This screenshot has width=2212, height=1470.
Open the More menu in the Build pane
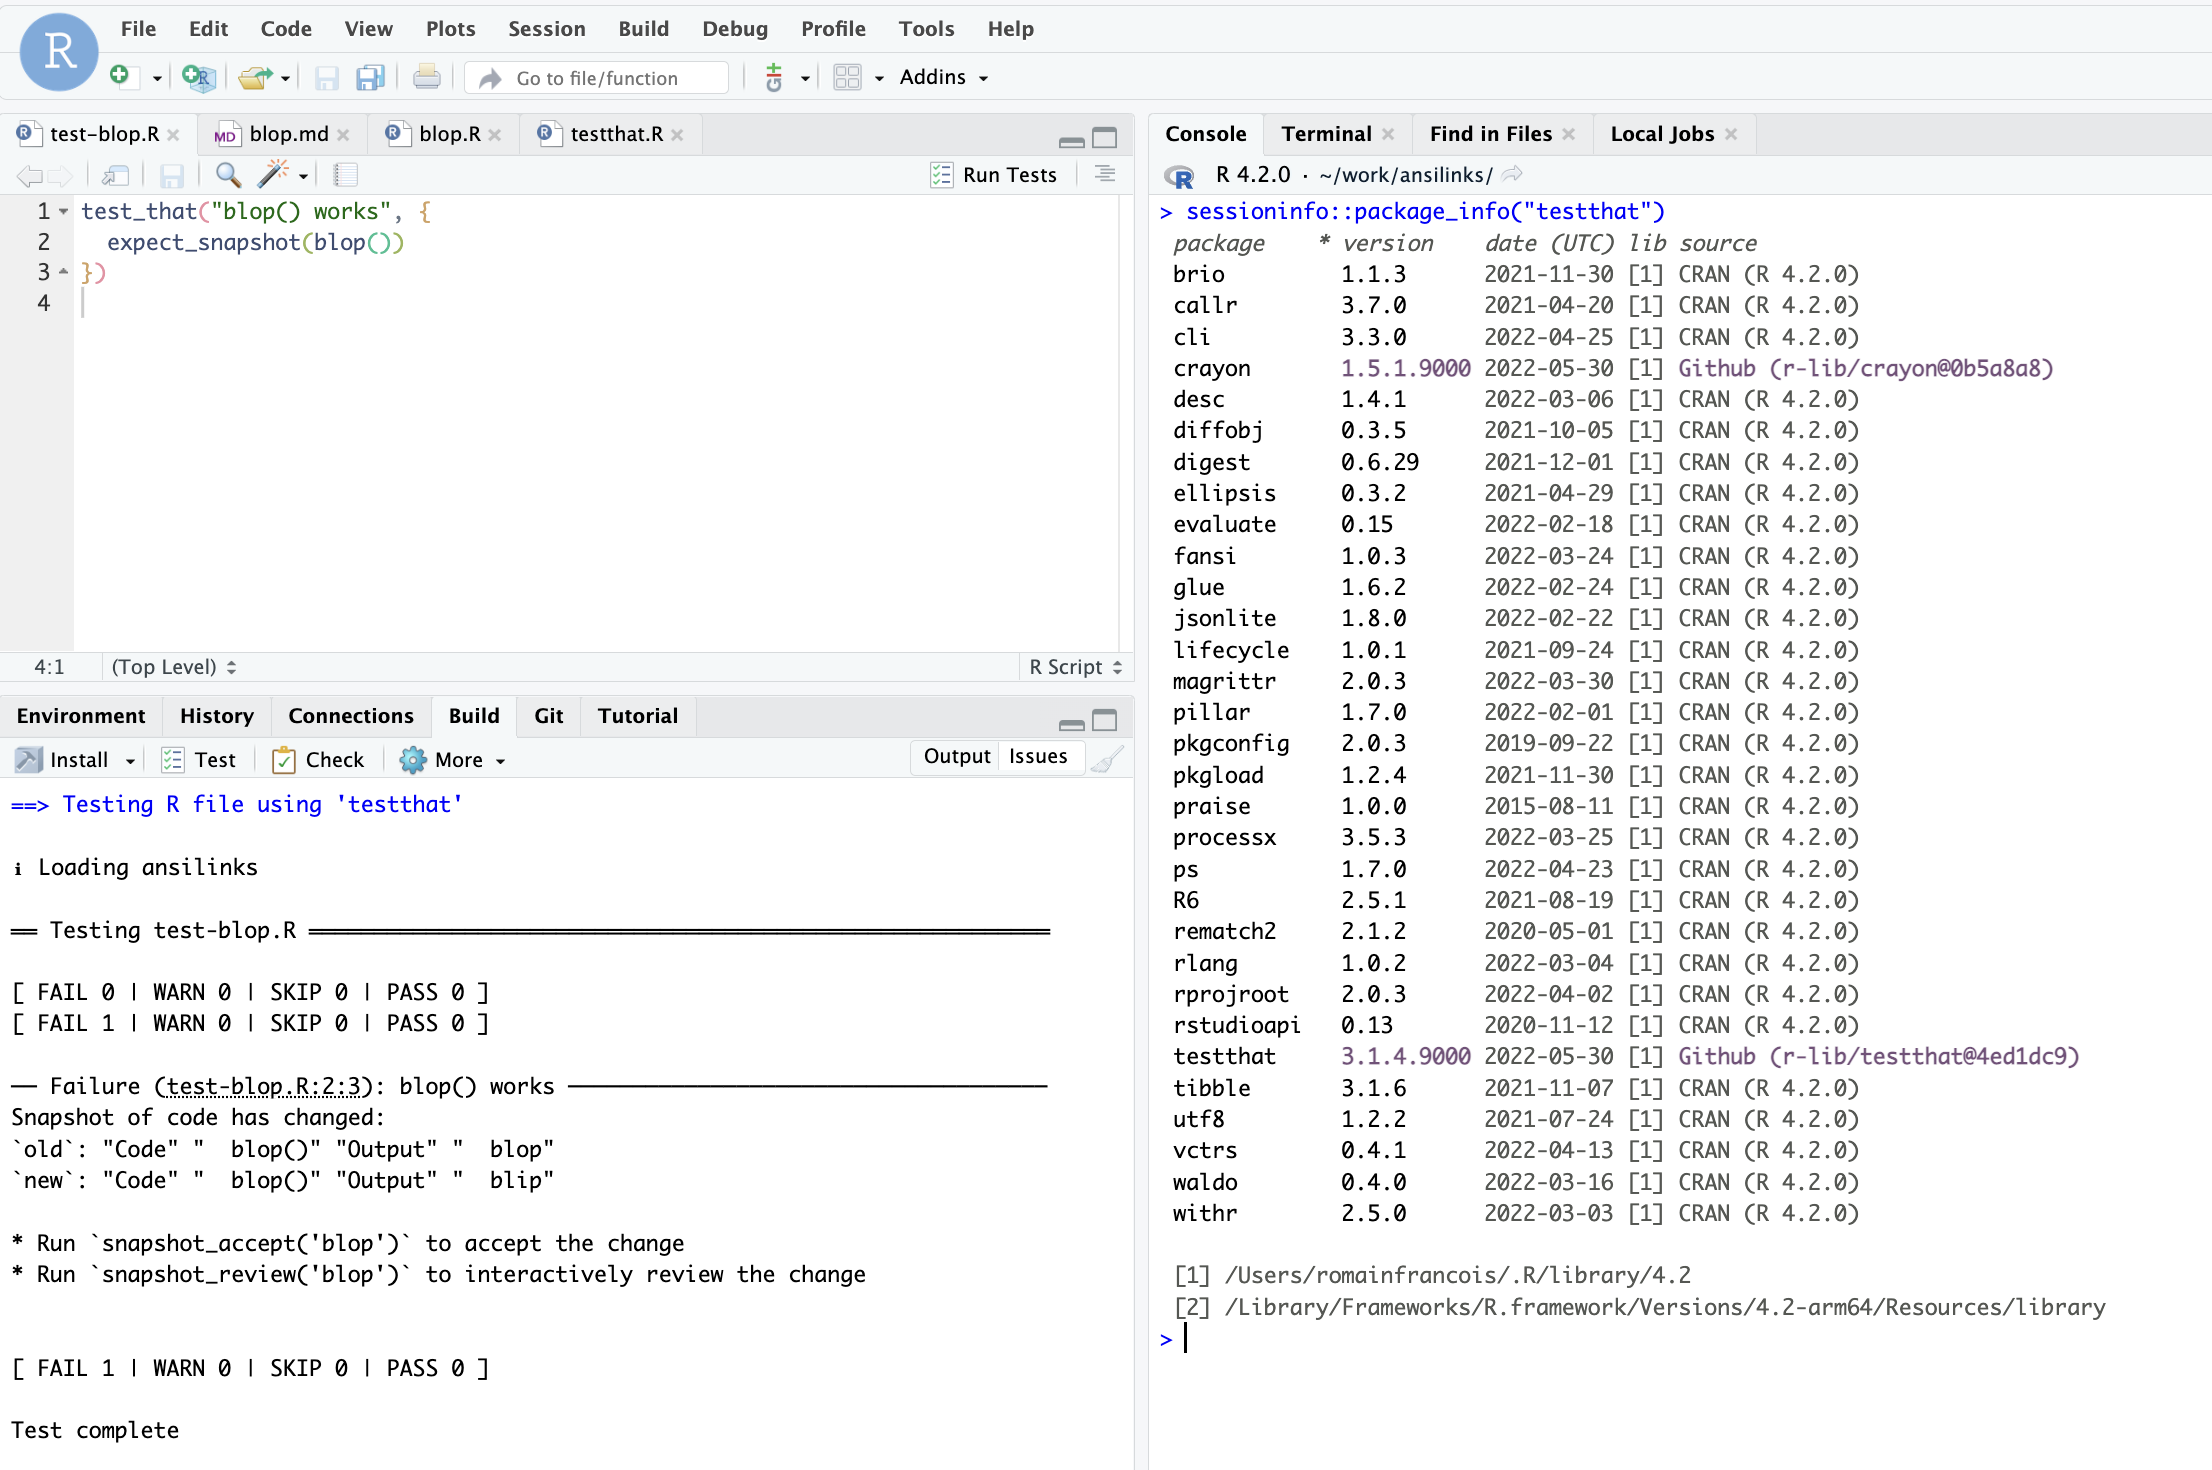(x=452, y=759)
